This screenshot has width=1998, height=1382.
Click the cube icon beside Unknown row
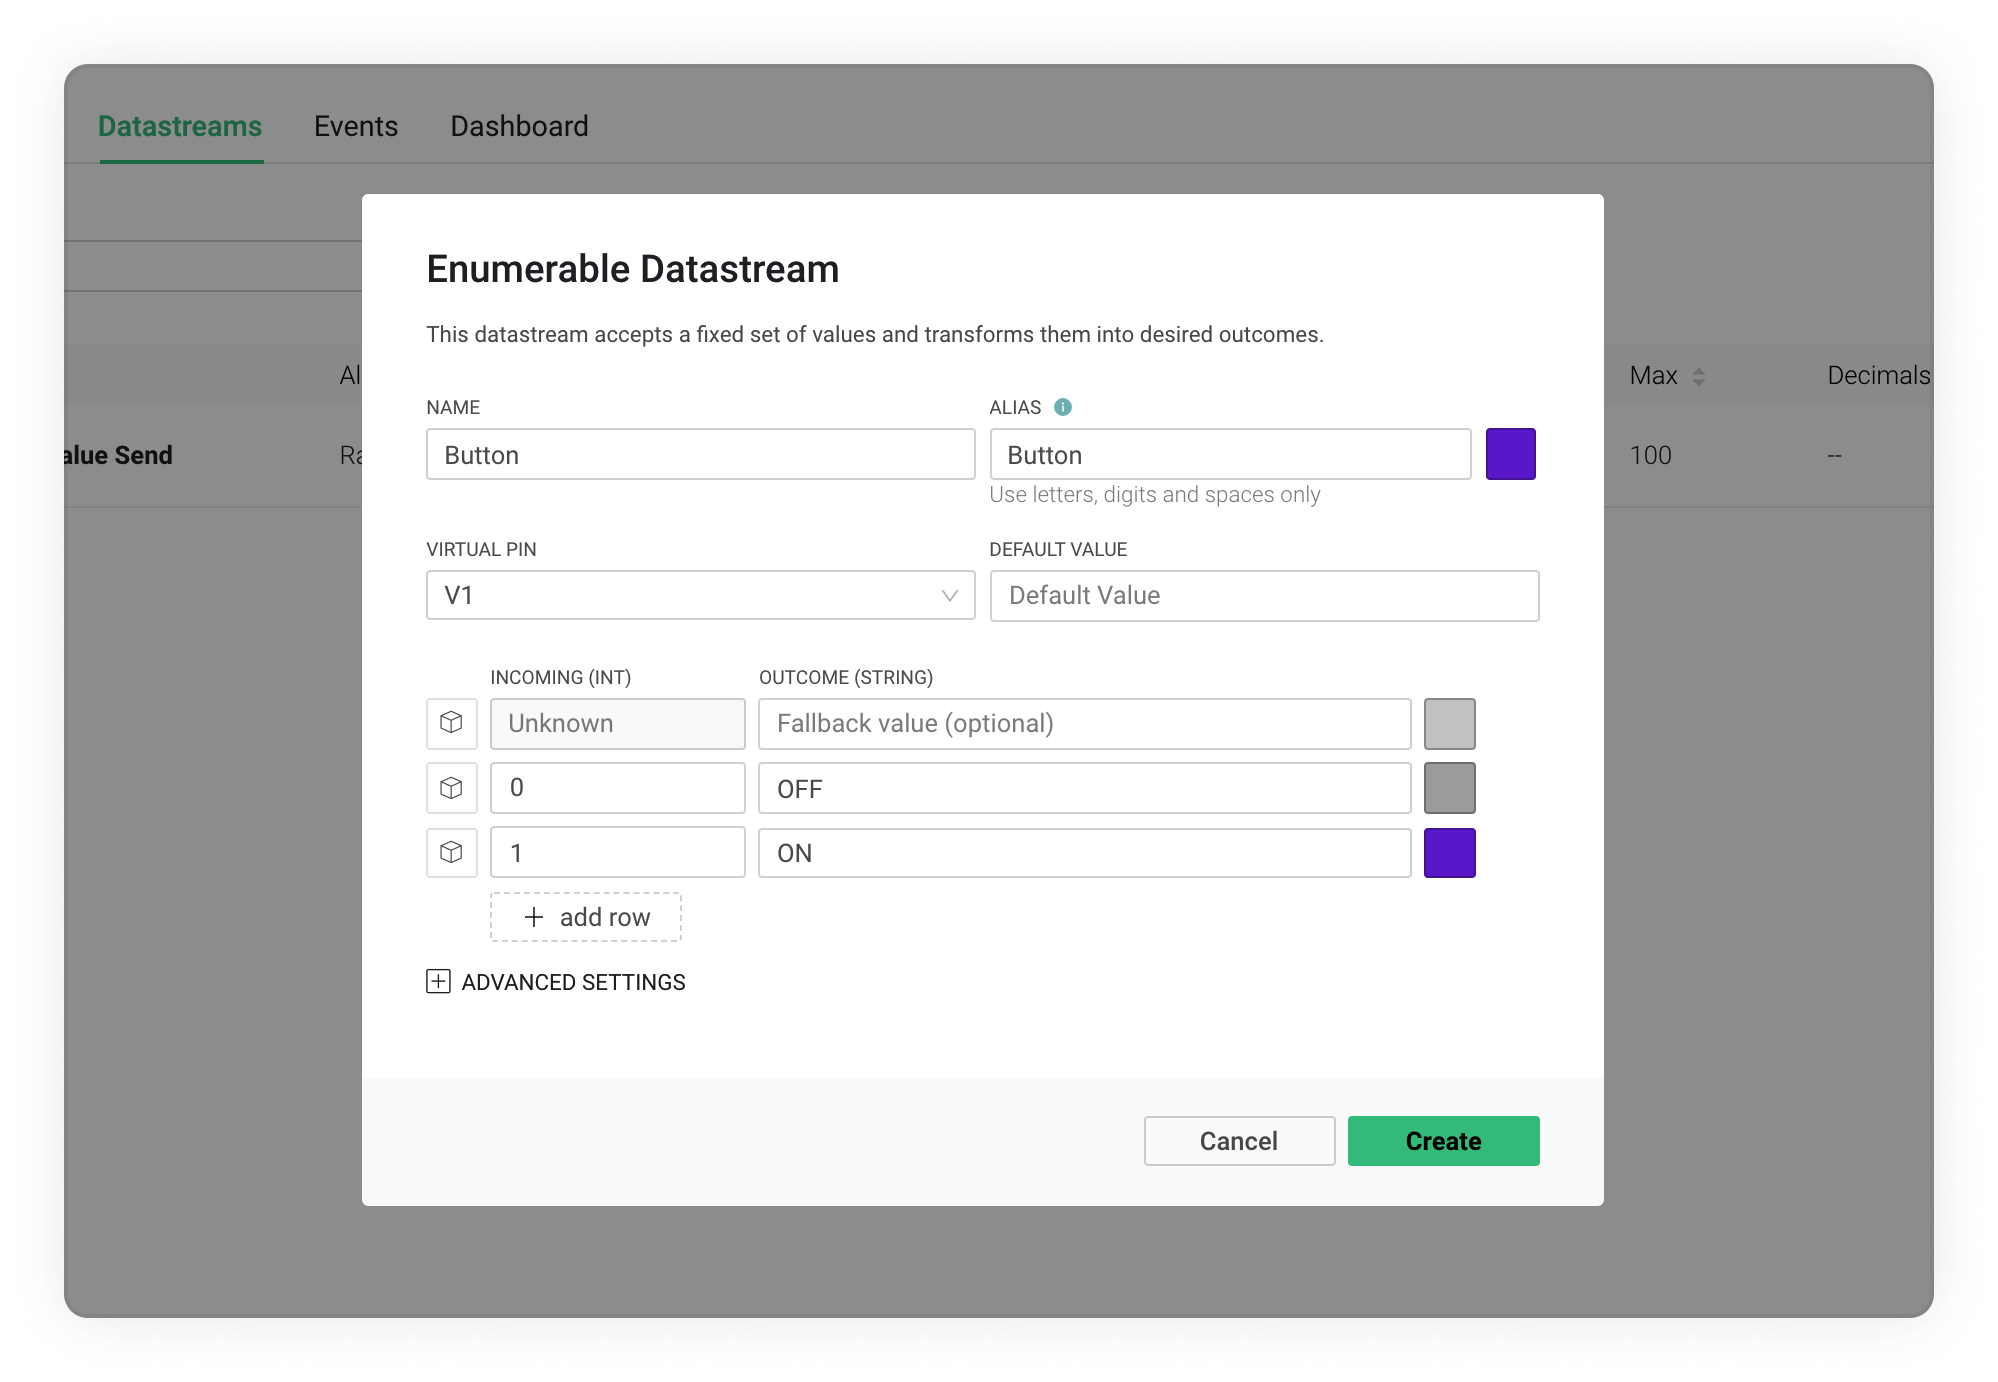(x=451, y=723)
